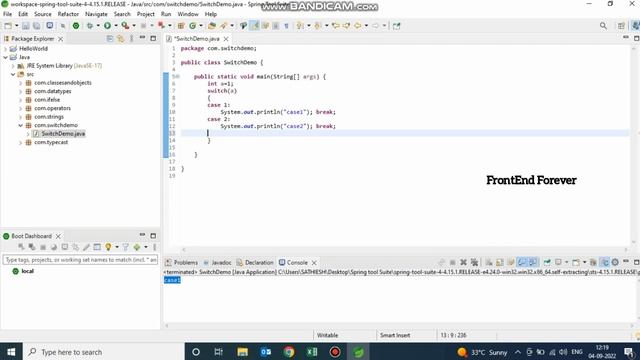Close the SwitchDemo.java editor tab
This screenshot has height=360, width=640.
226,39
